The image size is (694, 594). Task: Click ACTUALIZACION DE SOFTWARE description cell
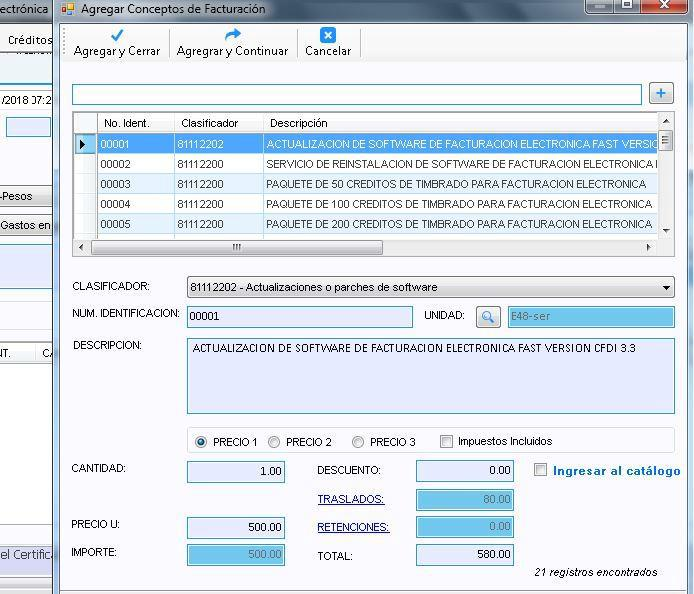[x=460, y=144]
